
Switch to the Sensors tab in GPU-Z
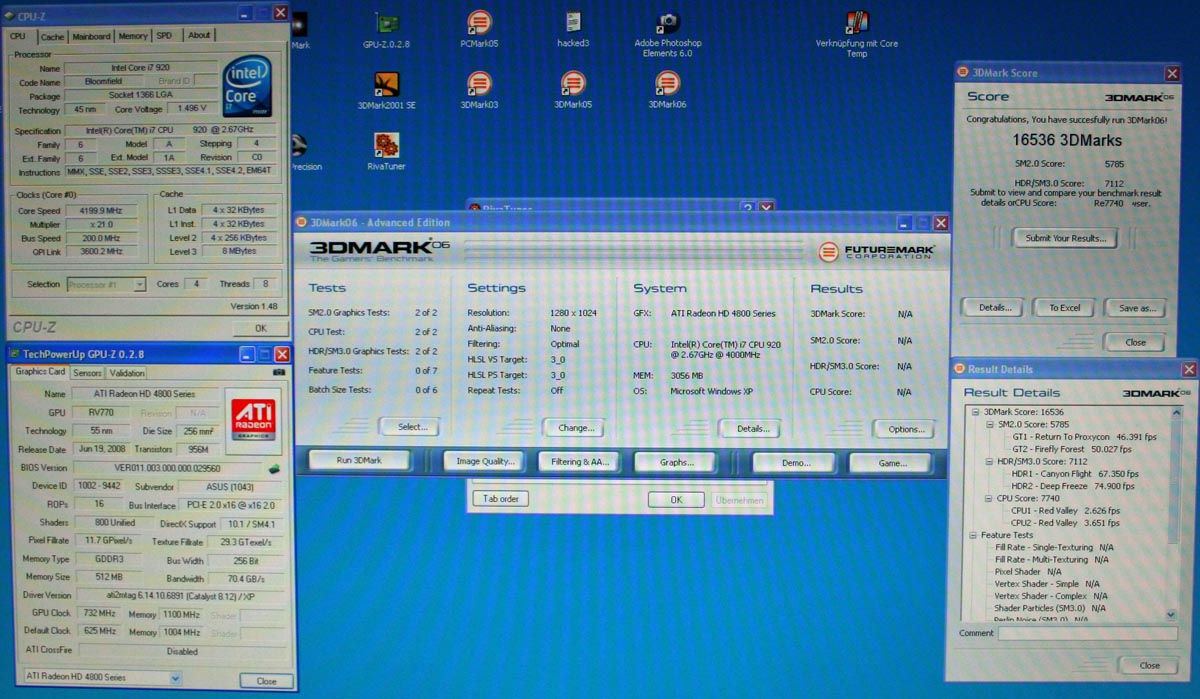[x=87, y=372]
